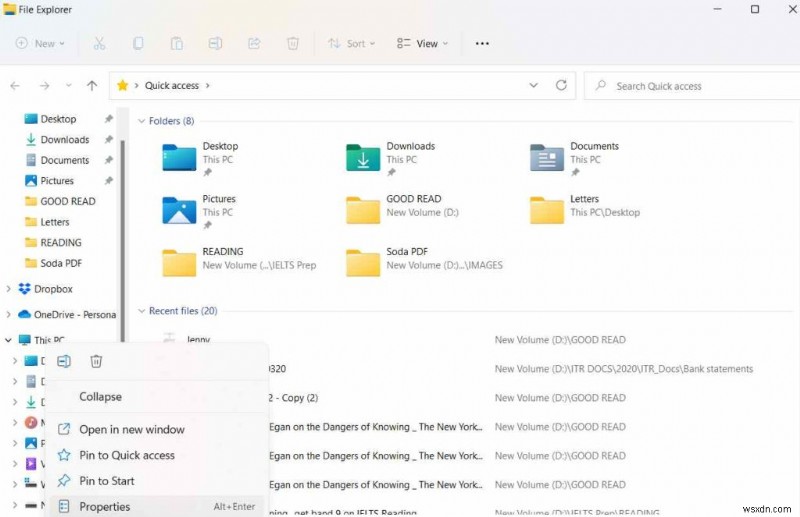The image size is (800, 517).
Task: Choose Open in new window
Action: coord(132,430)
